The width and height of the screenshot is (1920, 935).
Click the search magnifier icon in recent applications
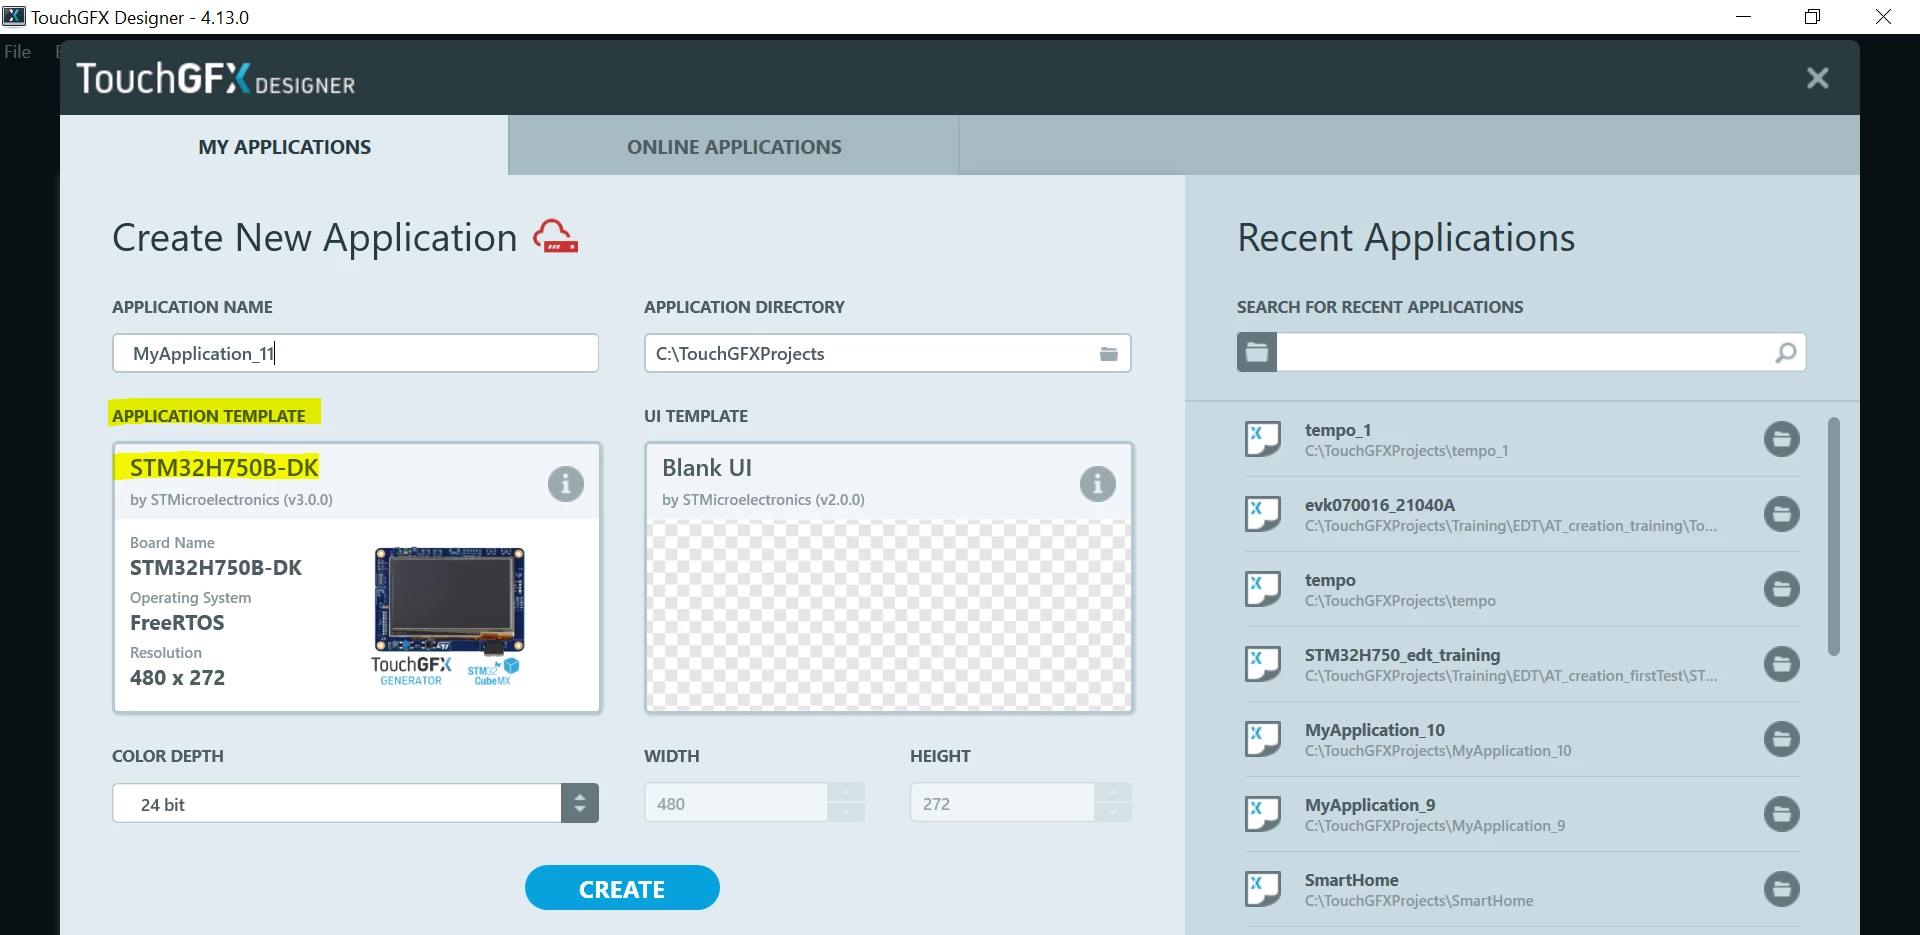coord(1785,353)
